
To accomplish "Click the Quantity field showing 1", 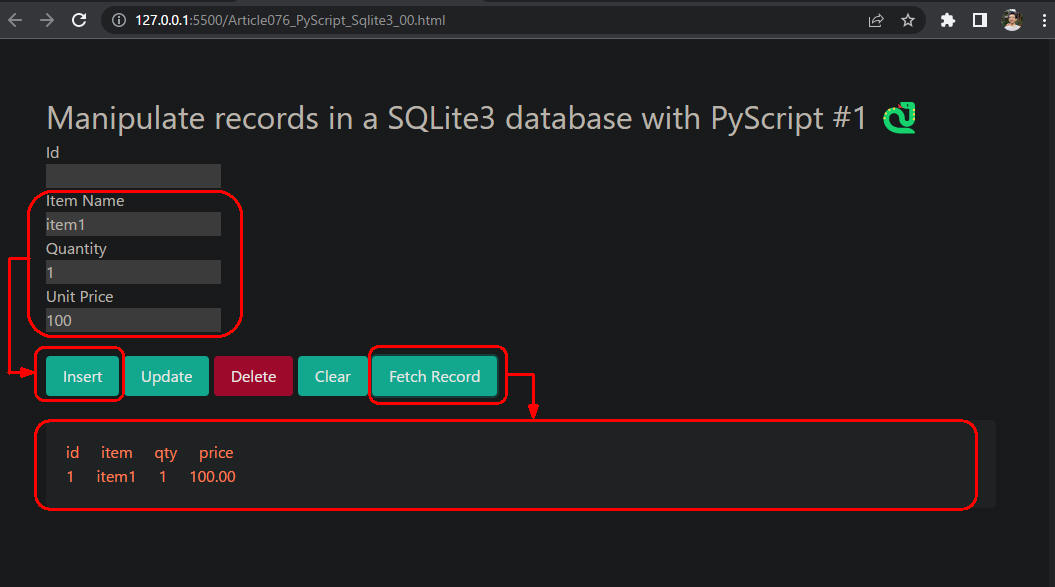I will tap(133, 272).
